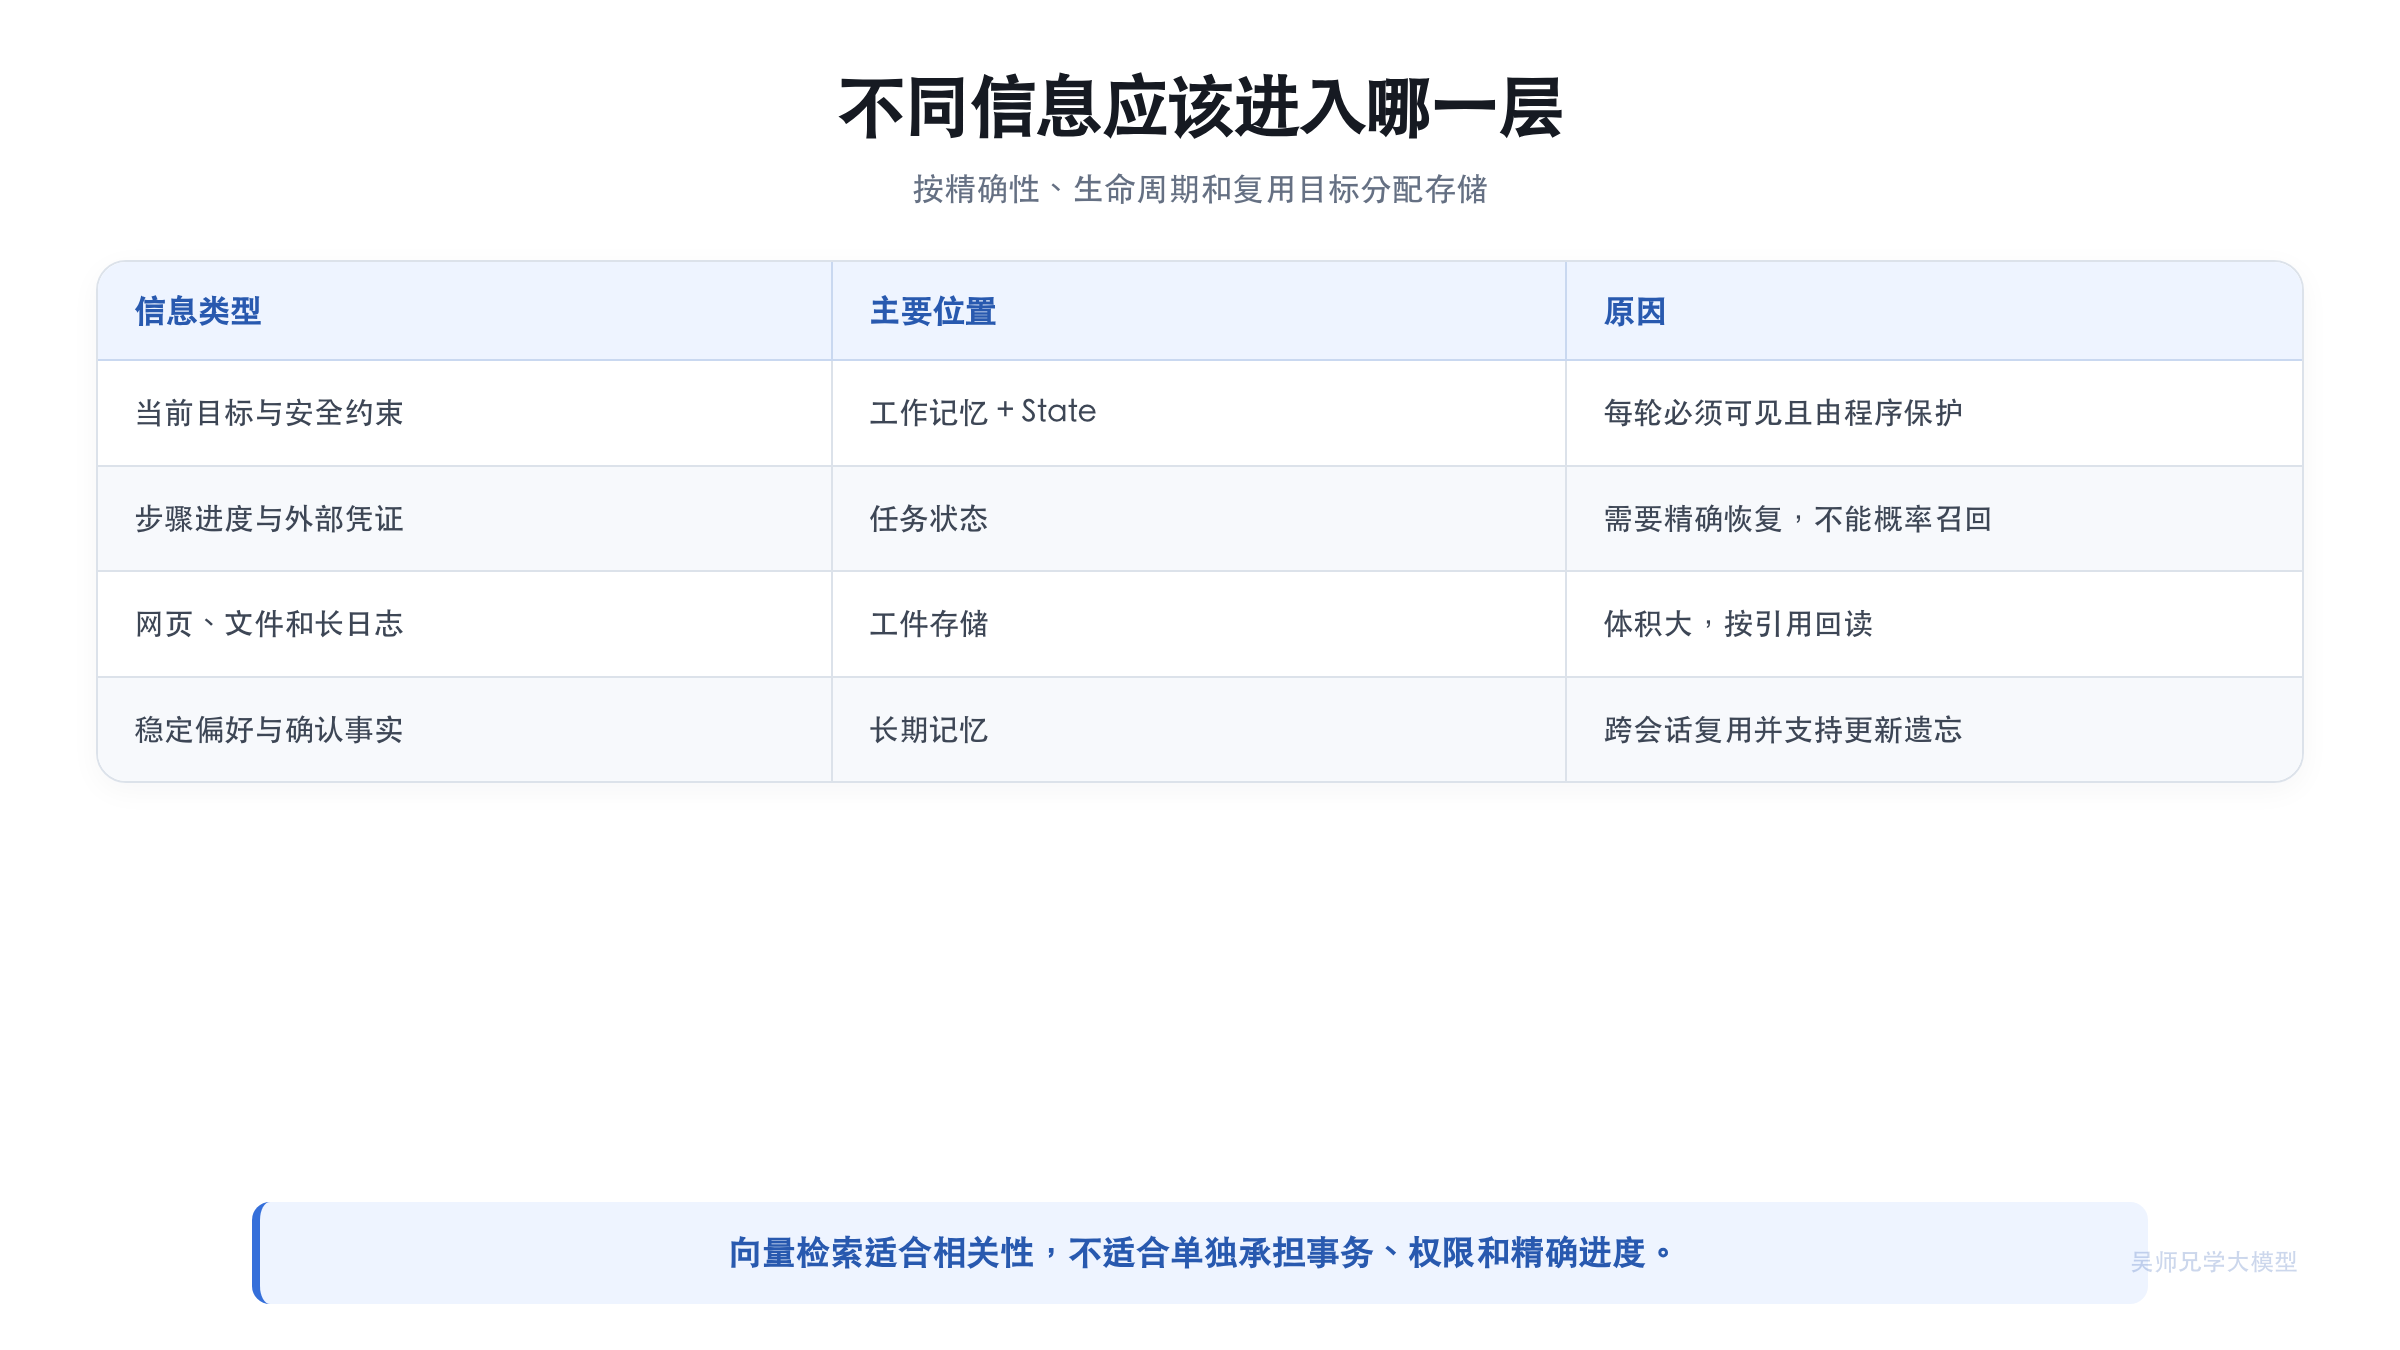Select the cell 每轮必须可见且由程序保护
Screen dimensions: 2400x1350
pos(1934,413)
